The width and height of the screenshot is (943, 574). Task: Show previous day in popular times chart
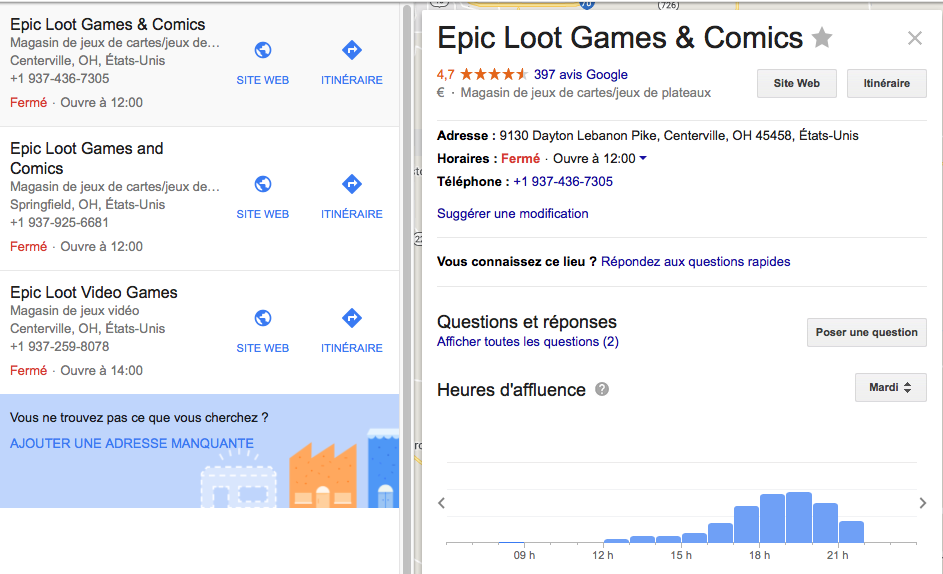(441, 503)
